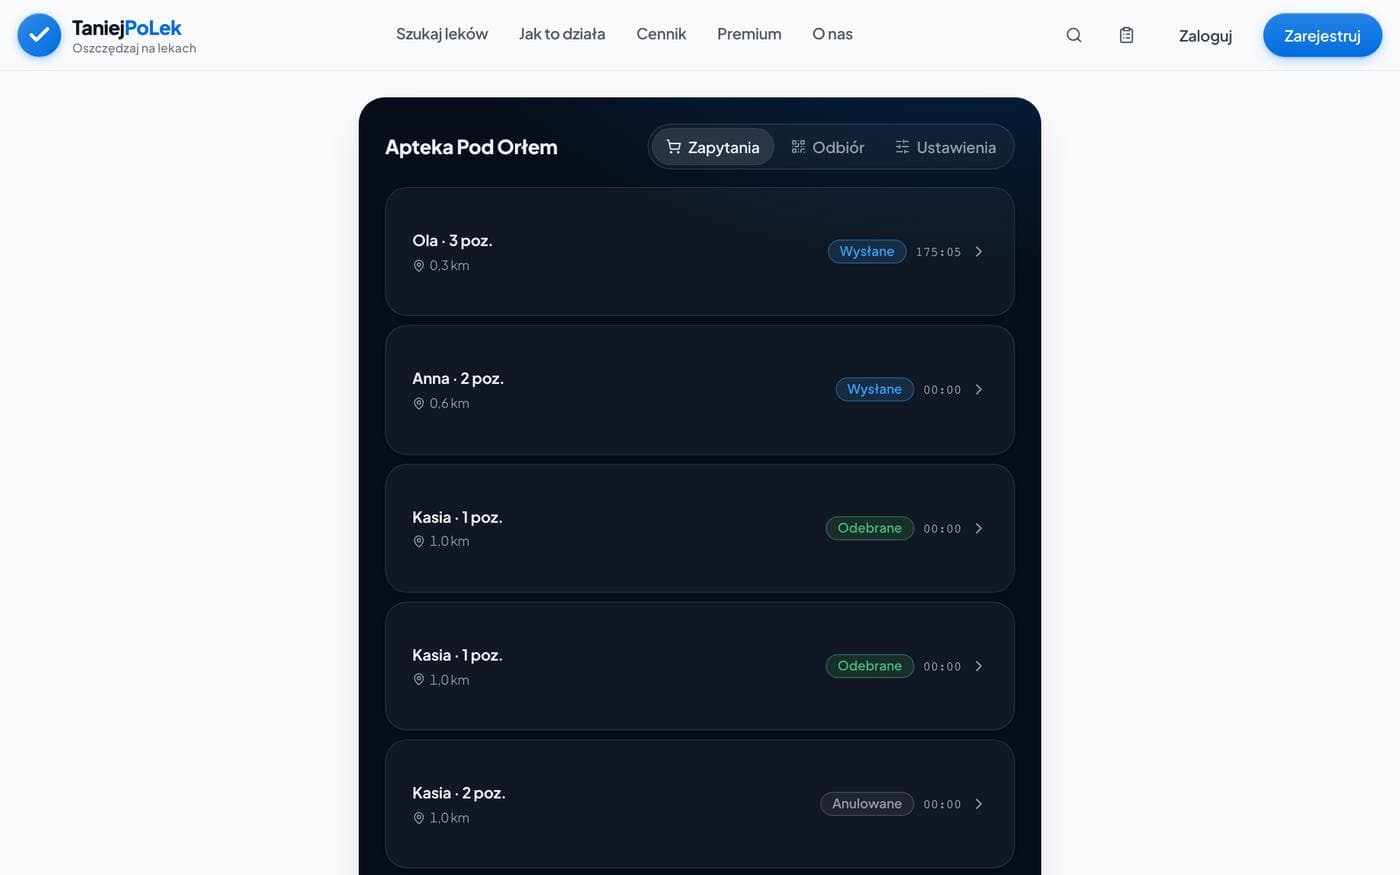Screen dimensions: 1400x875
Task: Open the first Kasia 1 poz. Odebrane card
Action: 700,528
